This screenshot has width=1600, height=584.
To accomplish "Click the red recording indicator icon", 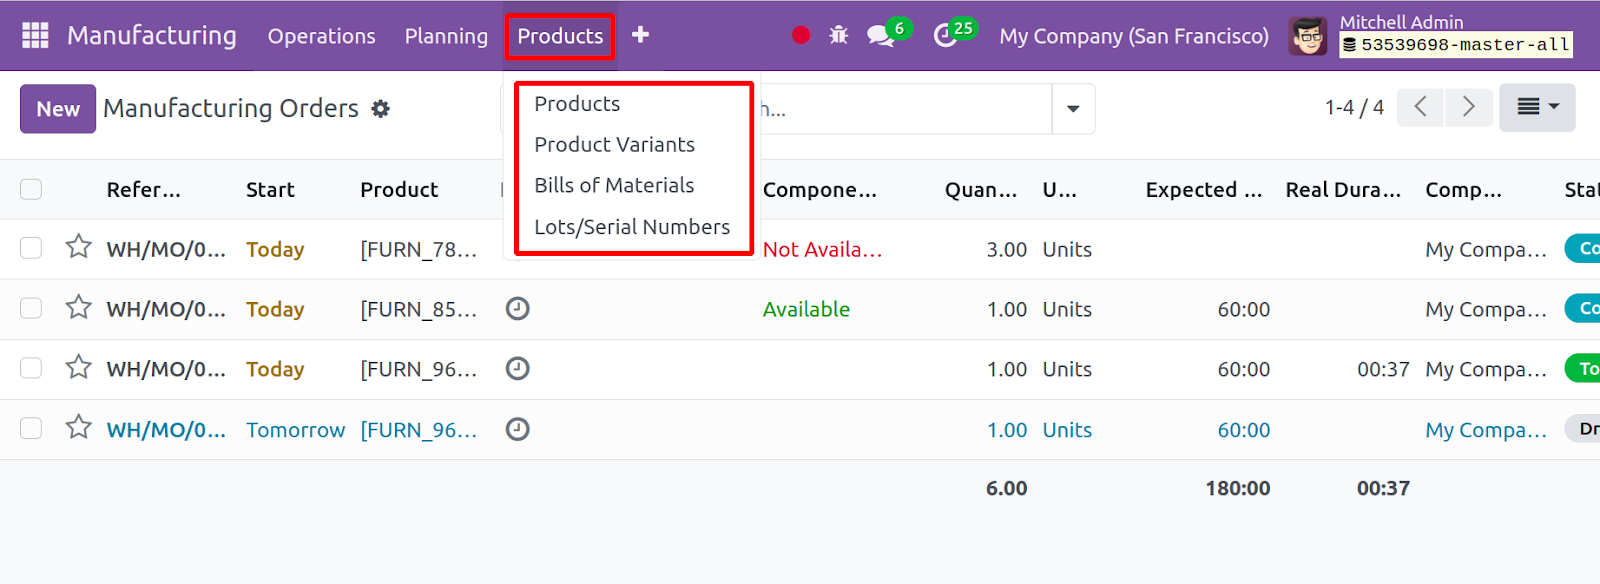I will click(x=801, y=35).
